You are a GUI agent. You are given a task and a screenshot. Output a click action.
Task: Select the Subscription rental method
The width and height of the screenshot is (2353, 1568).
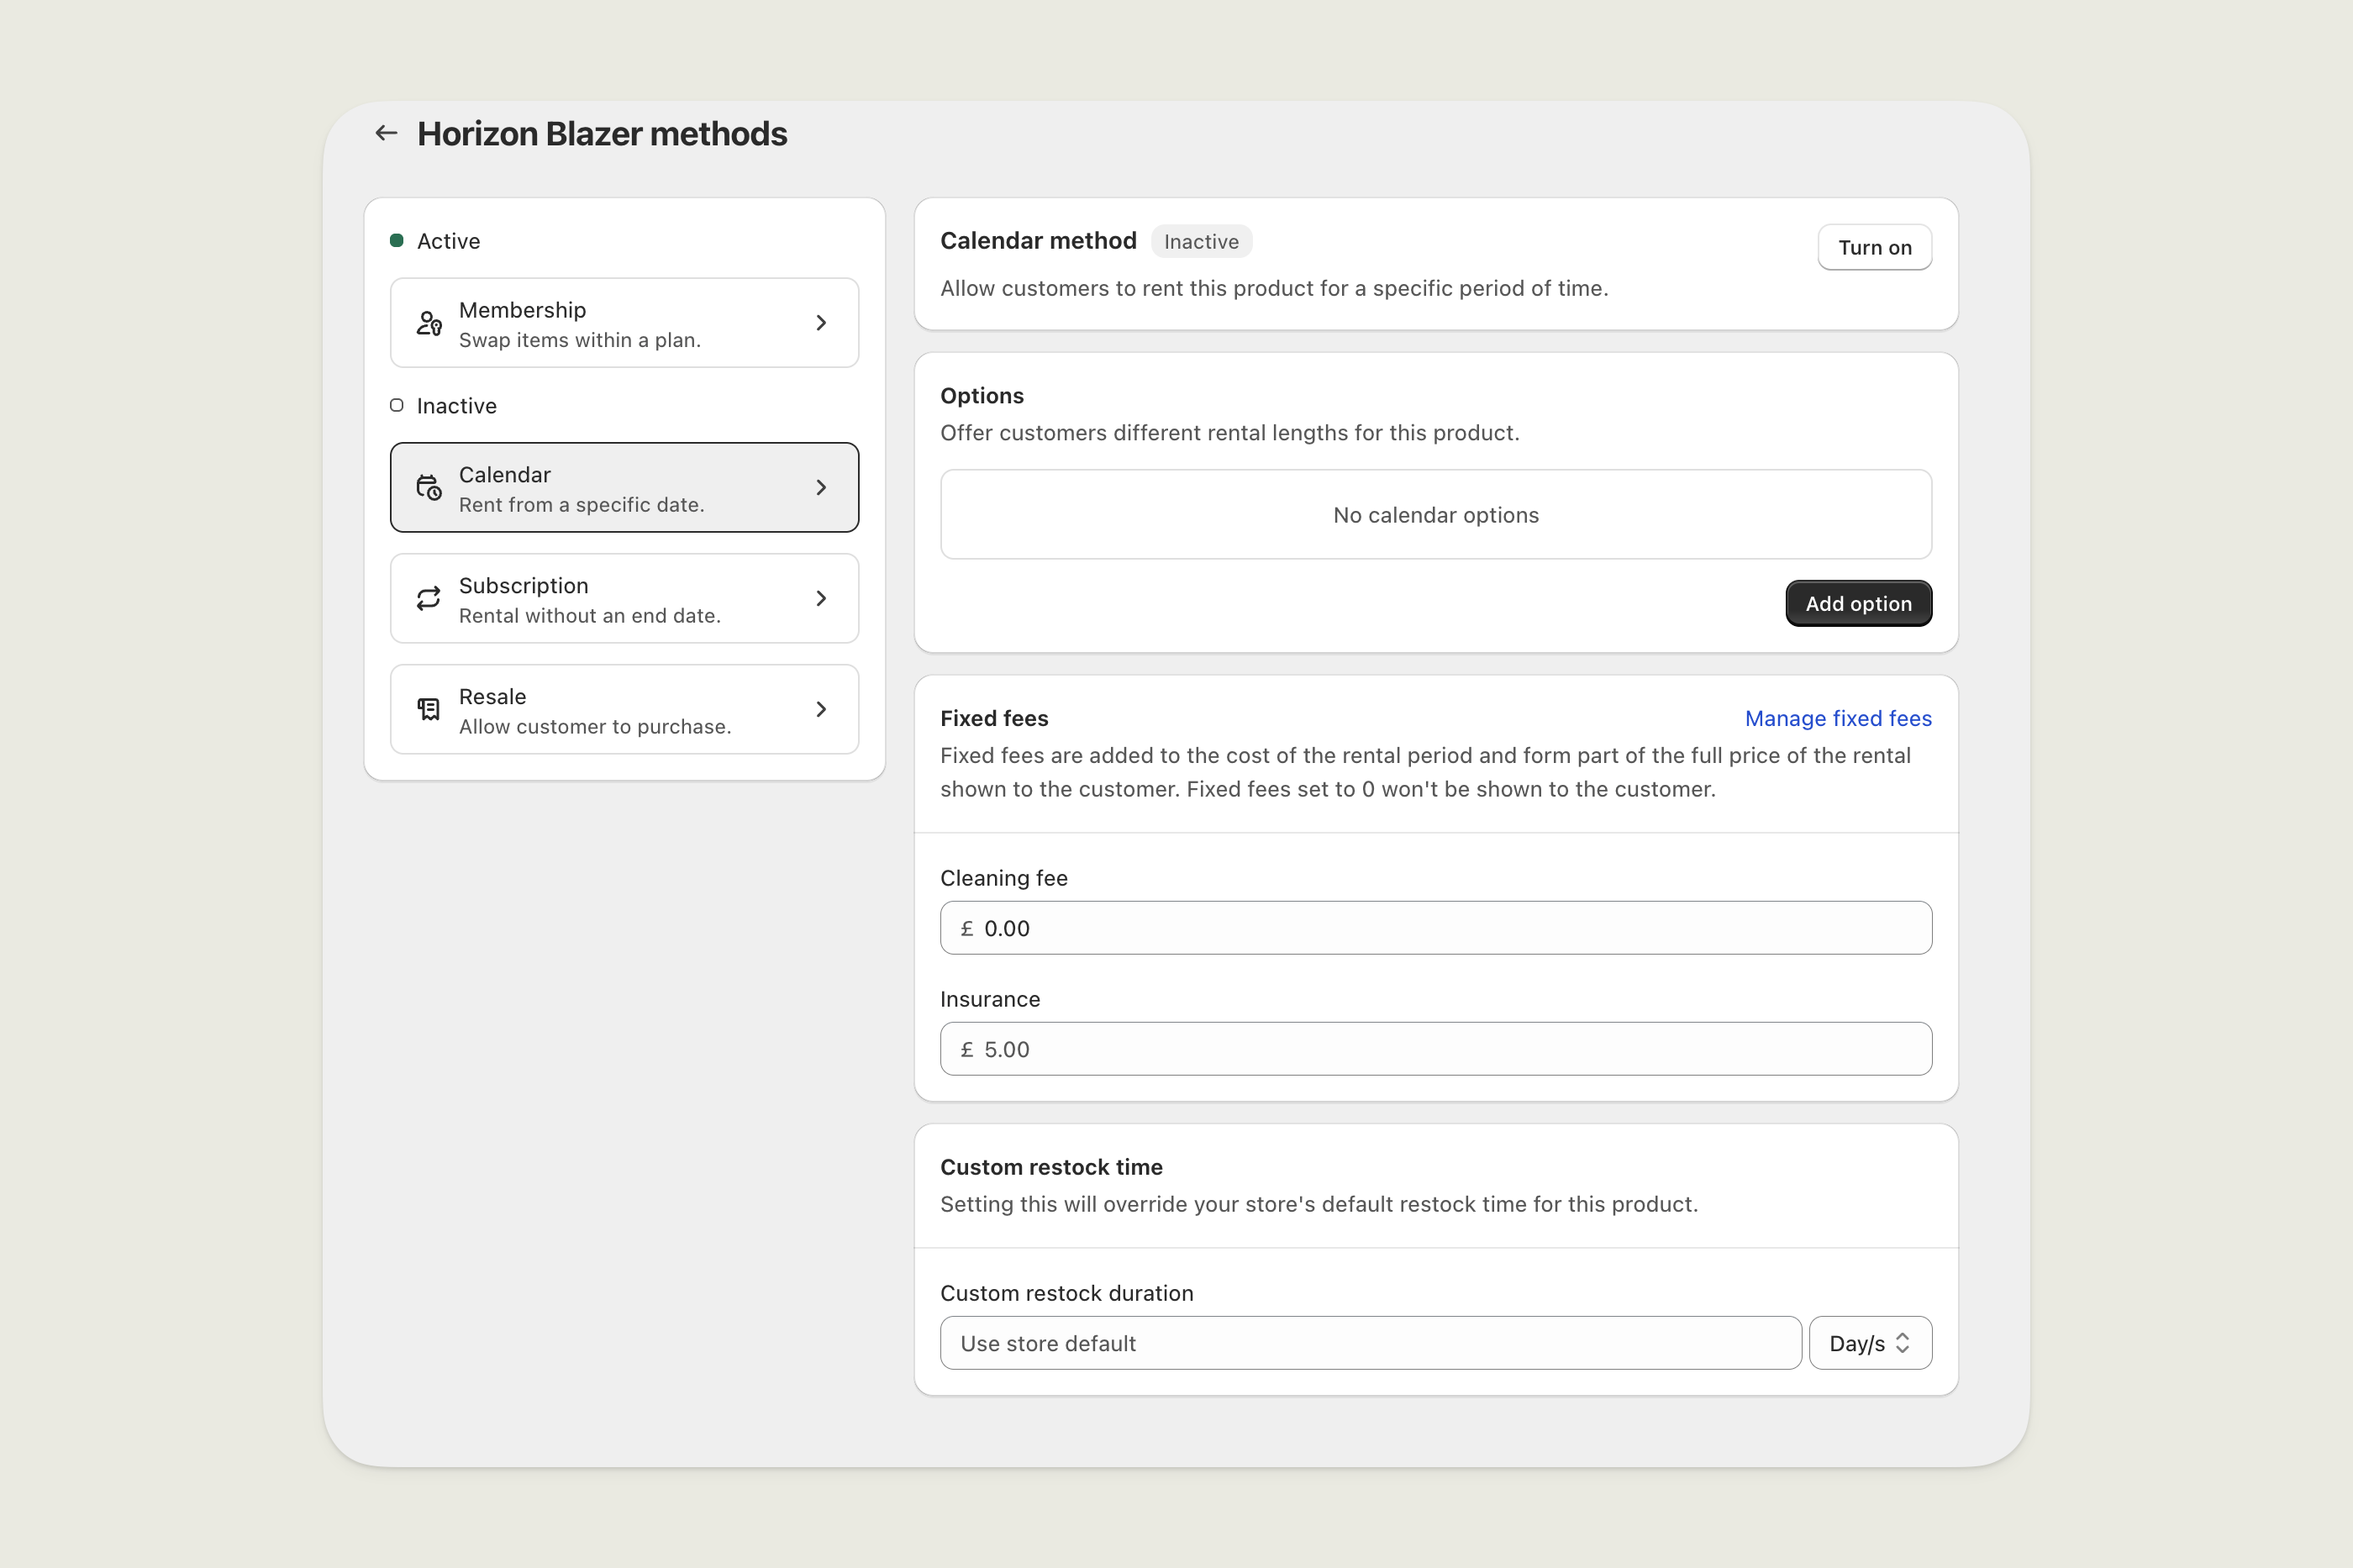623,599
